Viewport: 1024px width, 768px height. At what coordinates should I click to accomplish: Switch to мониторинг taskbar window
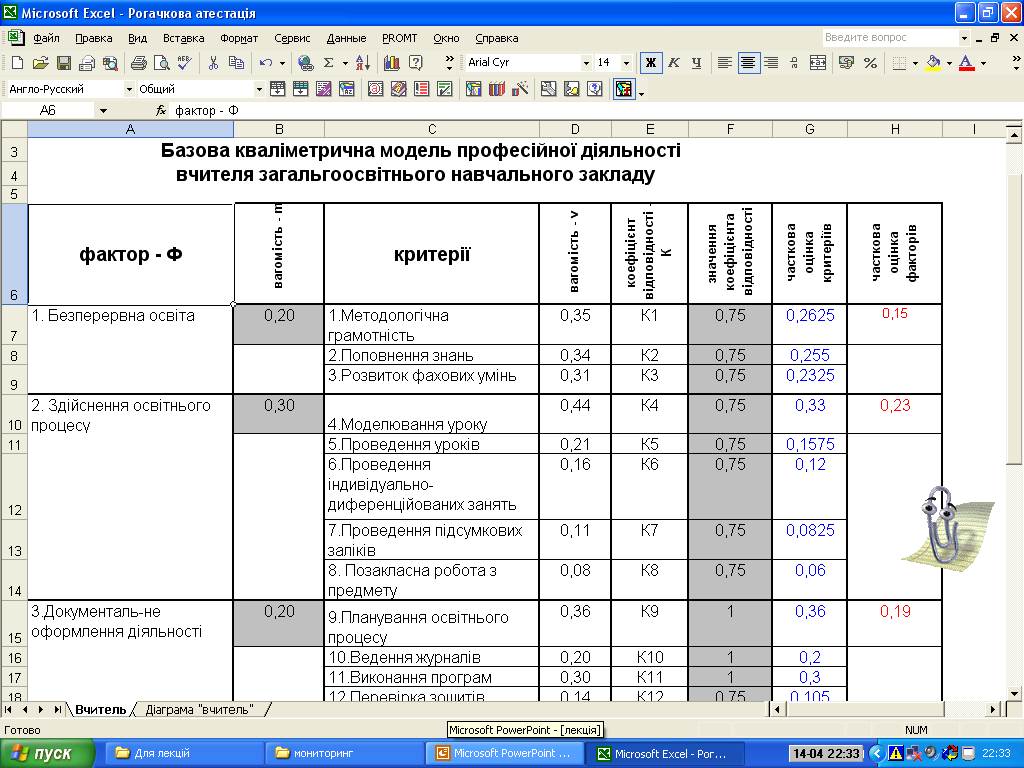[343, 753]
